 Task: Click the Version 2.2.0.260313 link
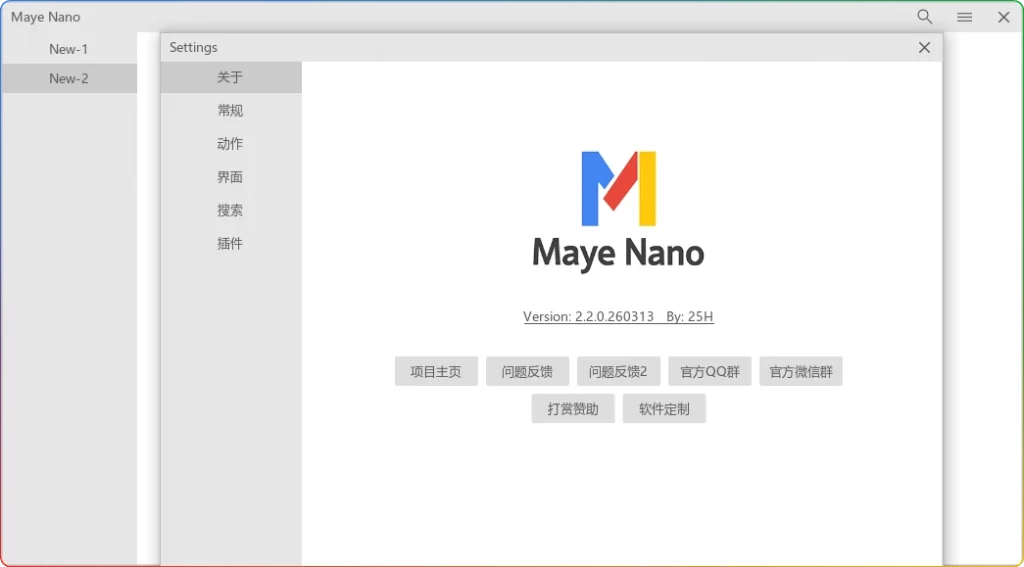tap(618, 317)
